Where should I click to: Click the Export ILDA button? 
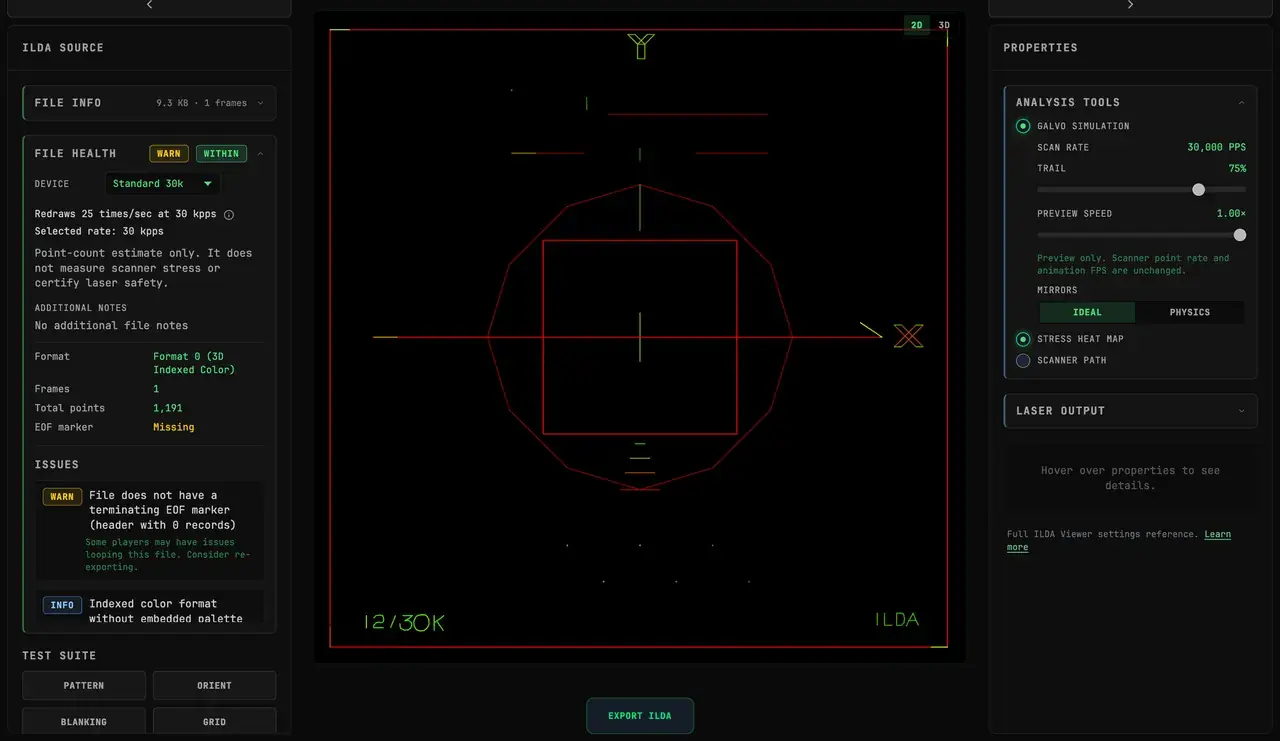coord(640,716)
